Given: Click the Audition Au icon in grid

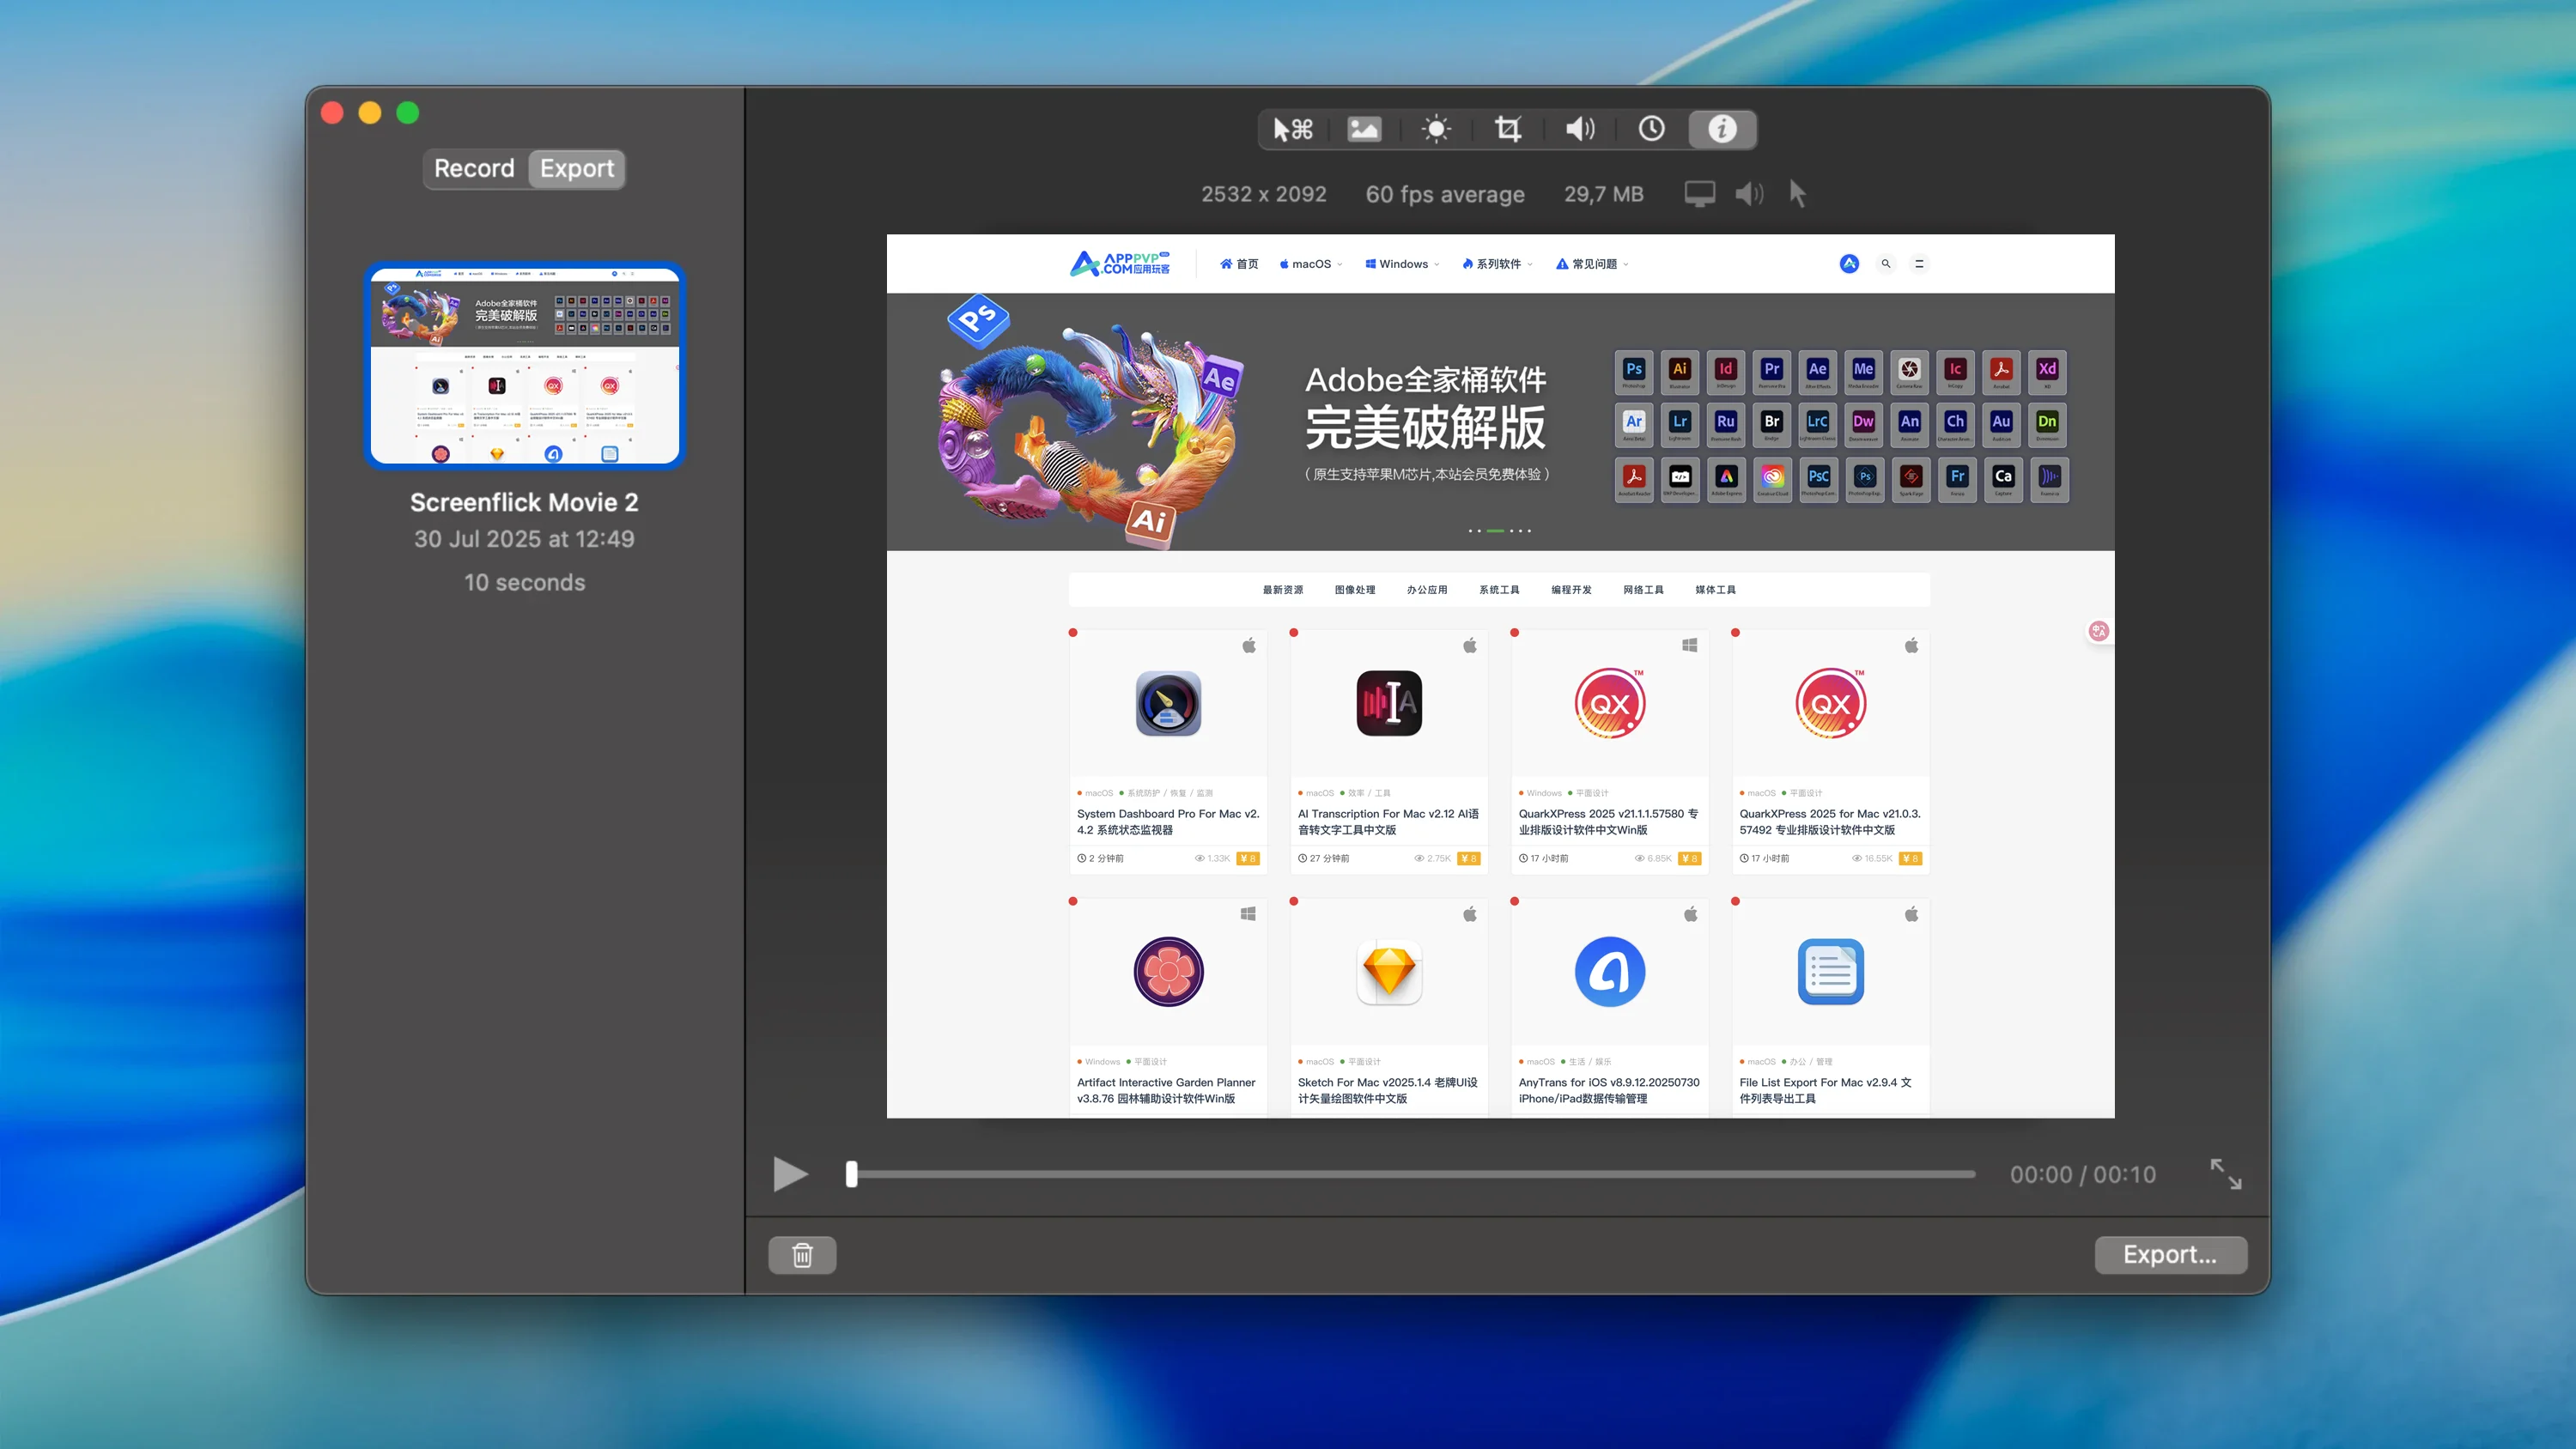Looking at the screenshot, I should click(x=2001, y=424).
